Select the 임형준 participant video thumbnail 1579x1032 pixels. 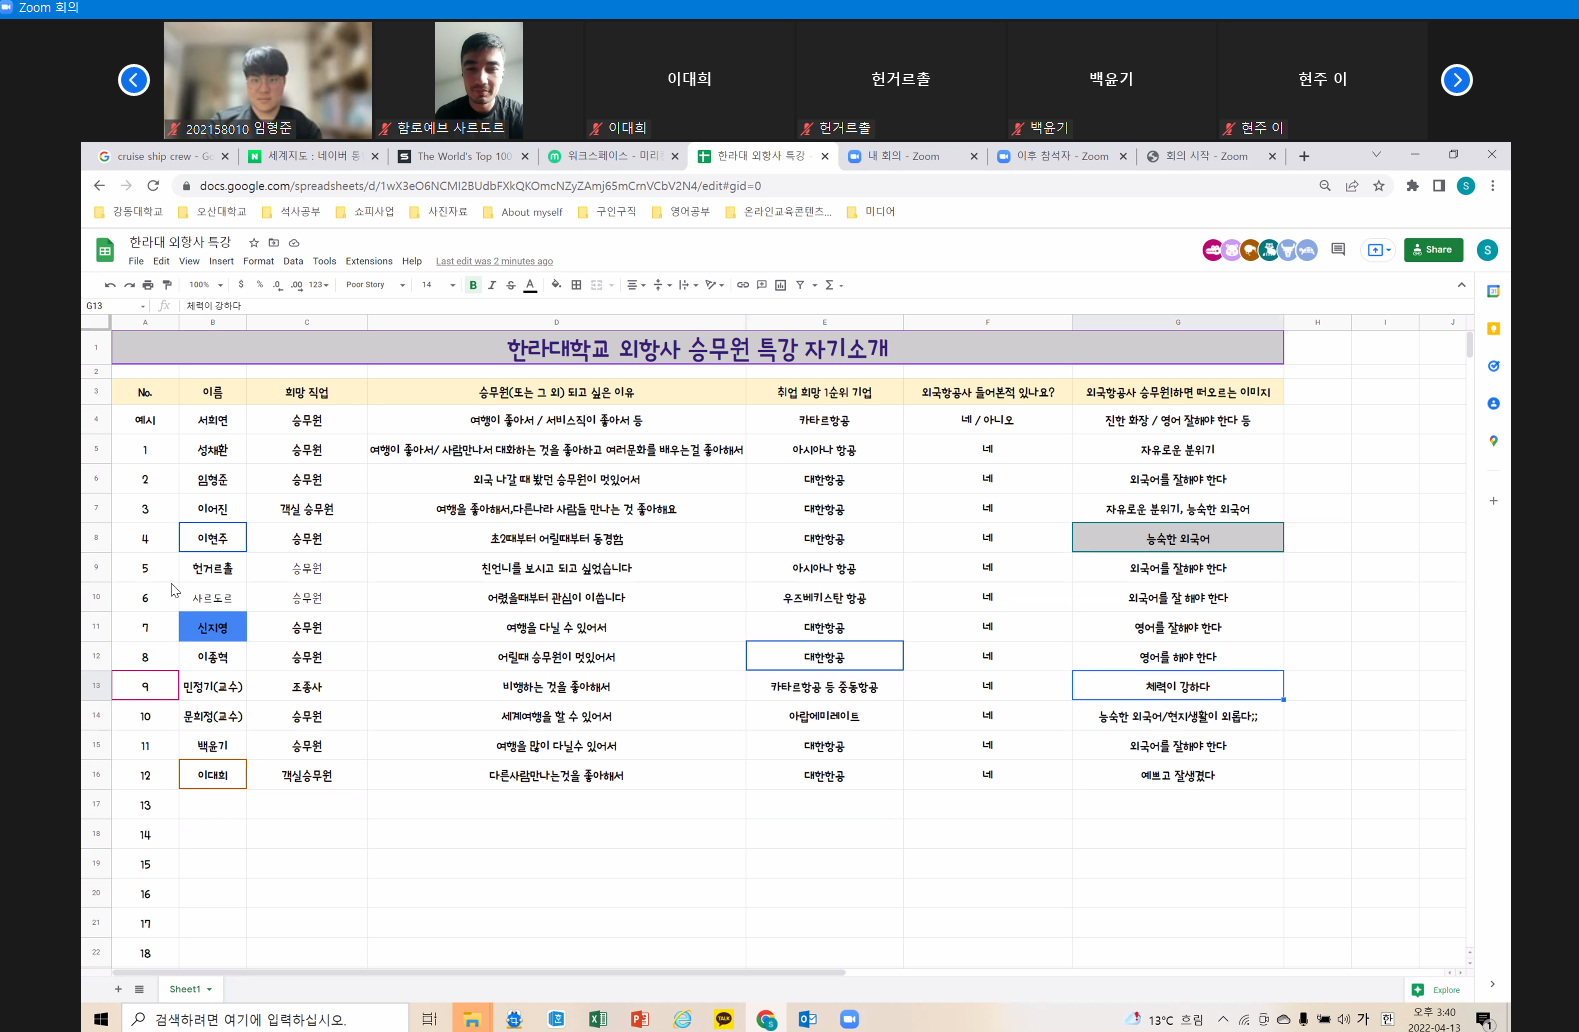(268, 80)
